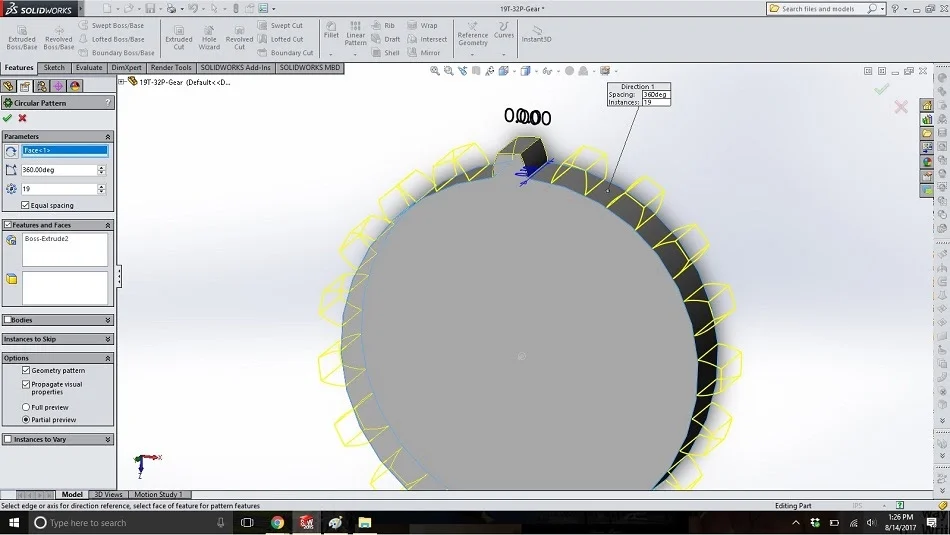Click the Extruded Cut tool

coord(179,38)
